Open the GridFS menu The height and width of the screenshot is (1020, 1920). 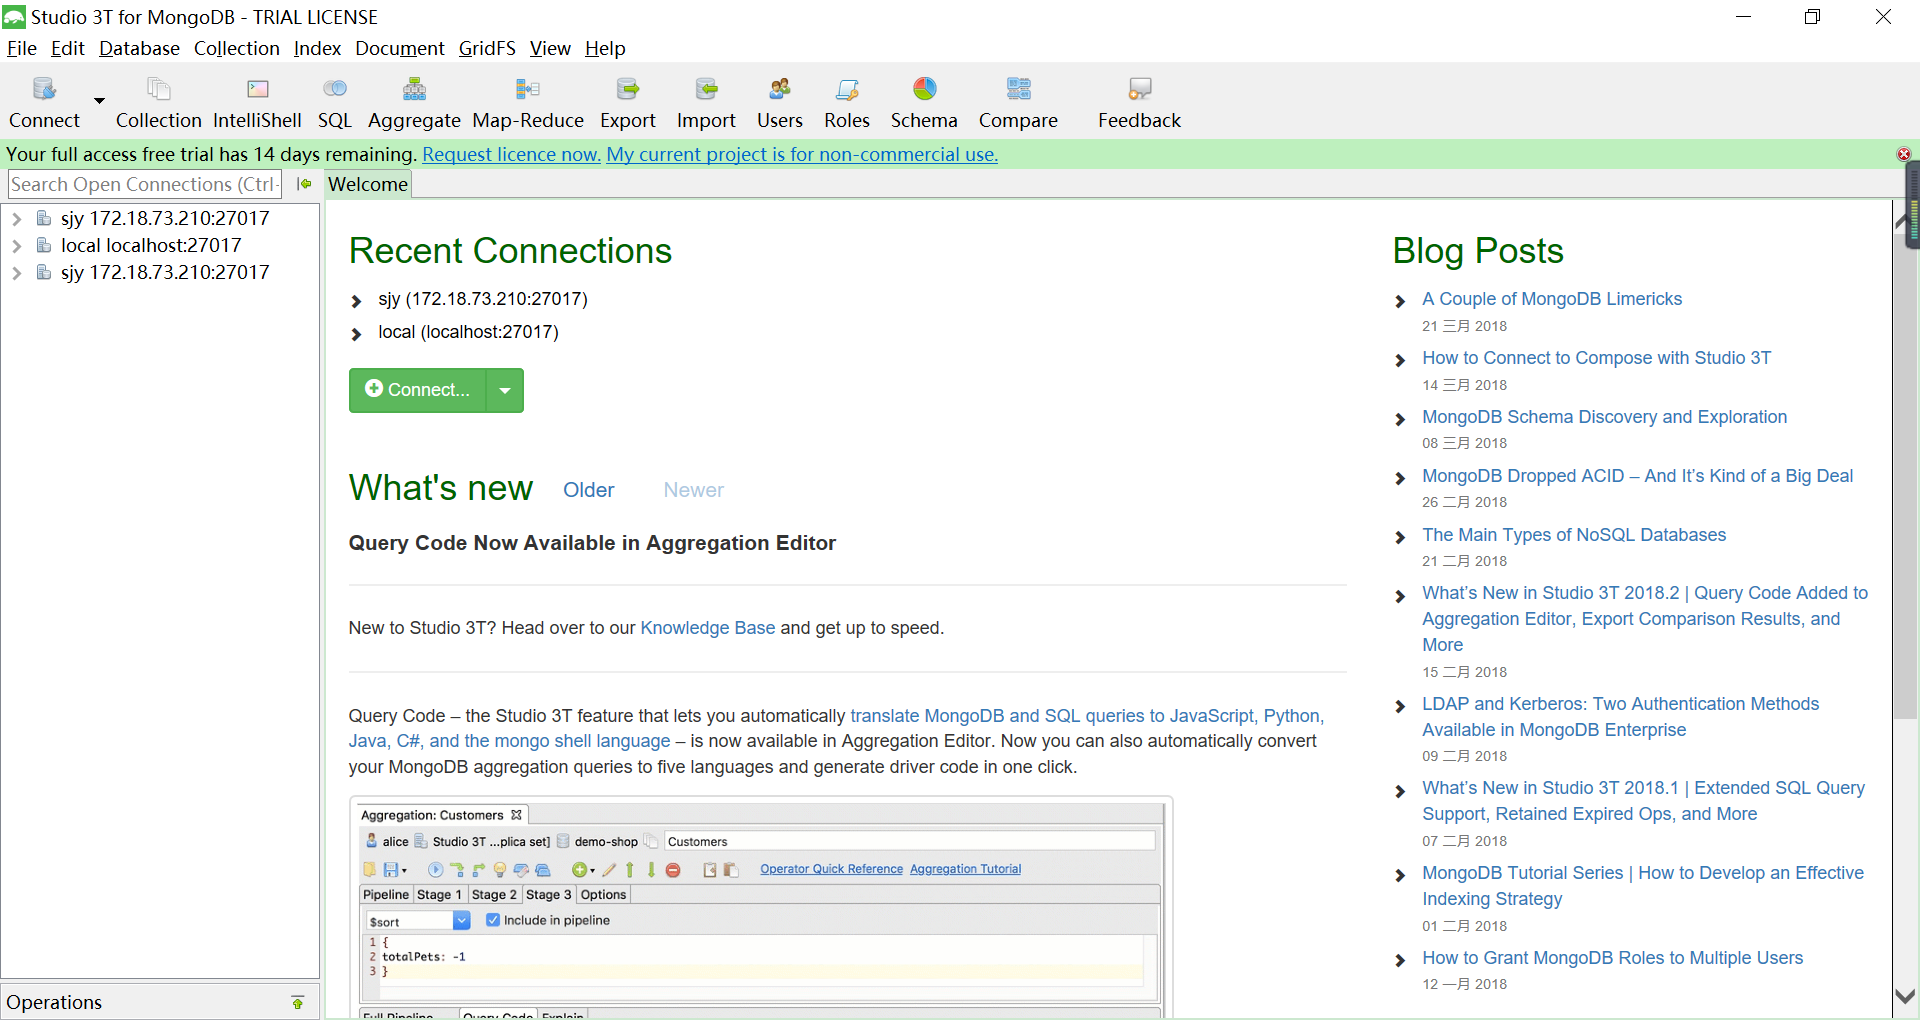[x=487, y=48]
